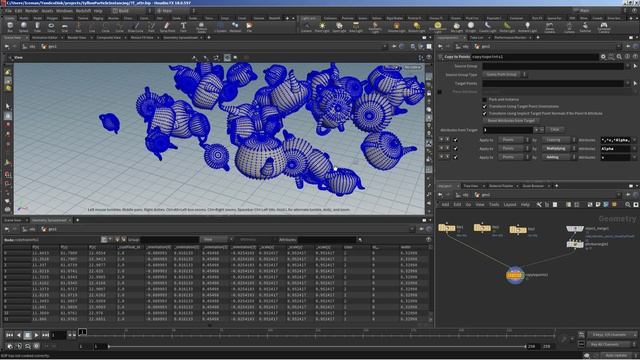Click the object_merge1 node
This screenshot has width=640, height=360.
574,229
